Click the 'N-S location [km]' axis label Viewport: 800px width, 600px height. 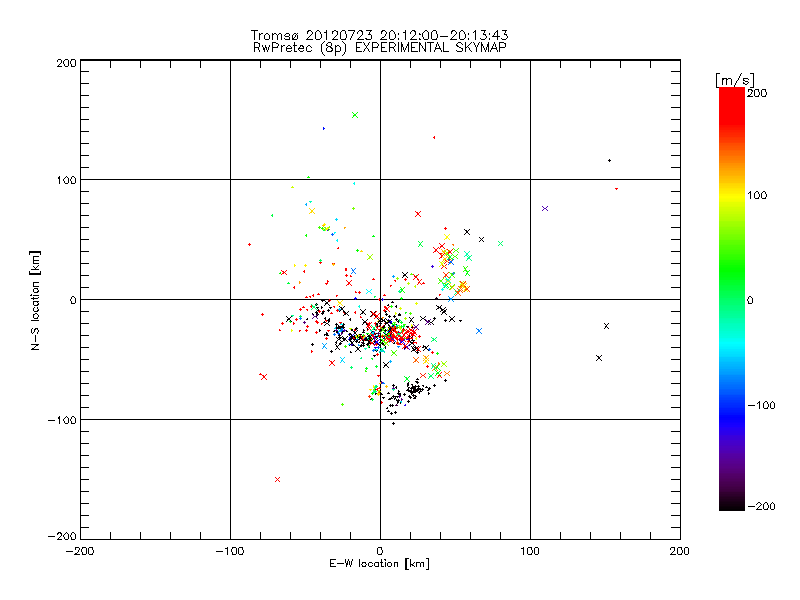click(x=35, y=300)
